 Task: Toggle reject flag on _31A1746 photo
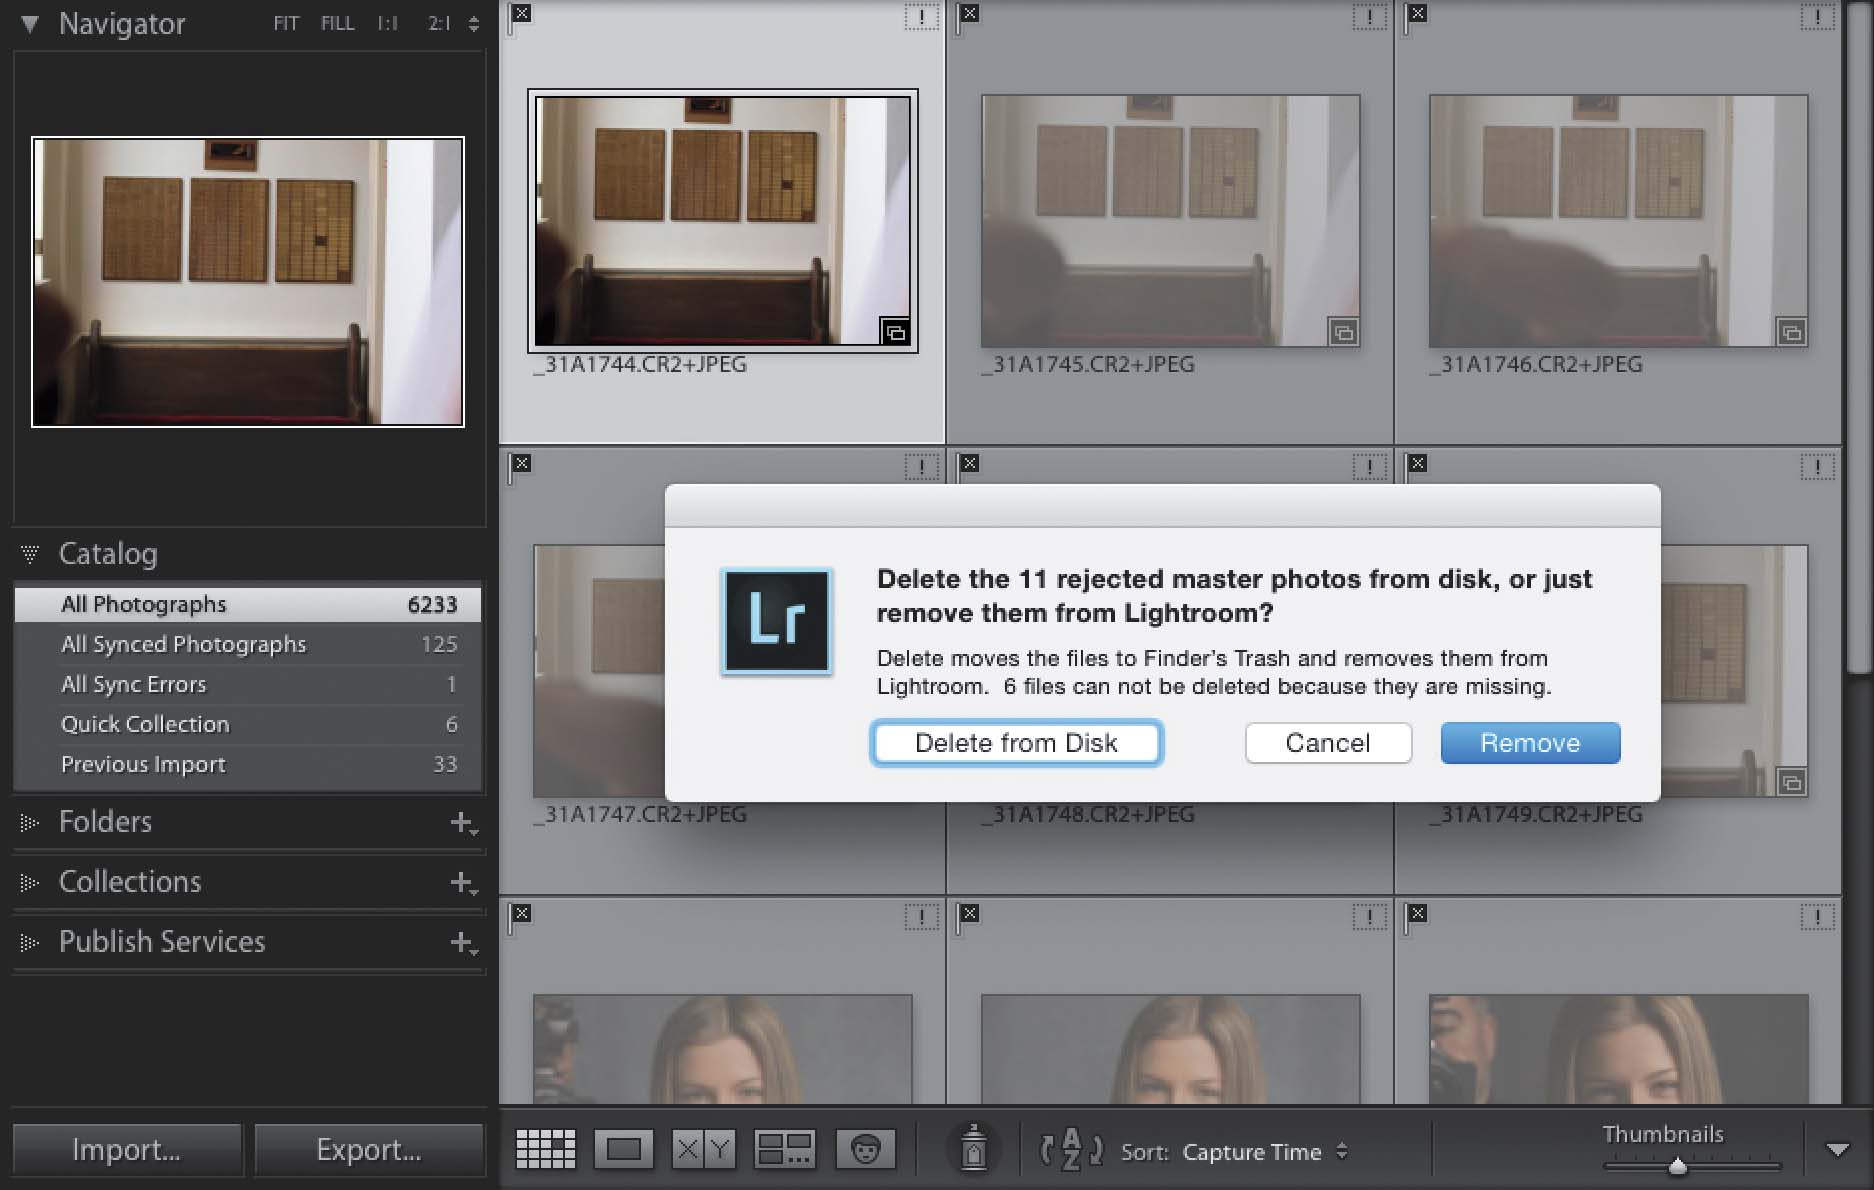coord(1416,16)
